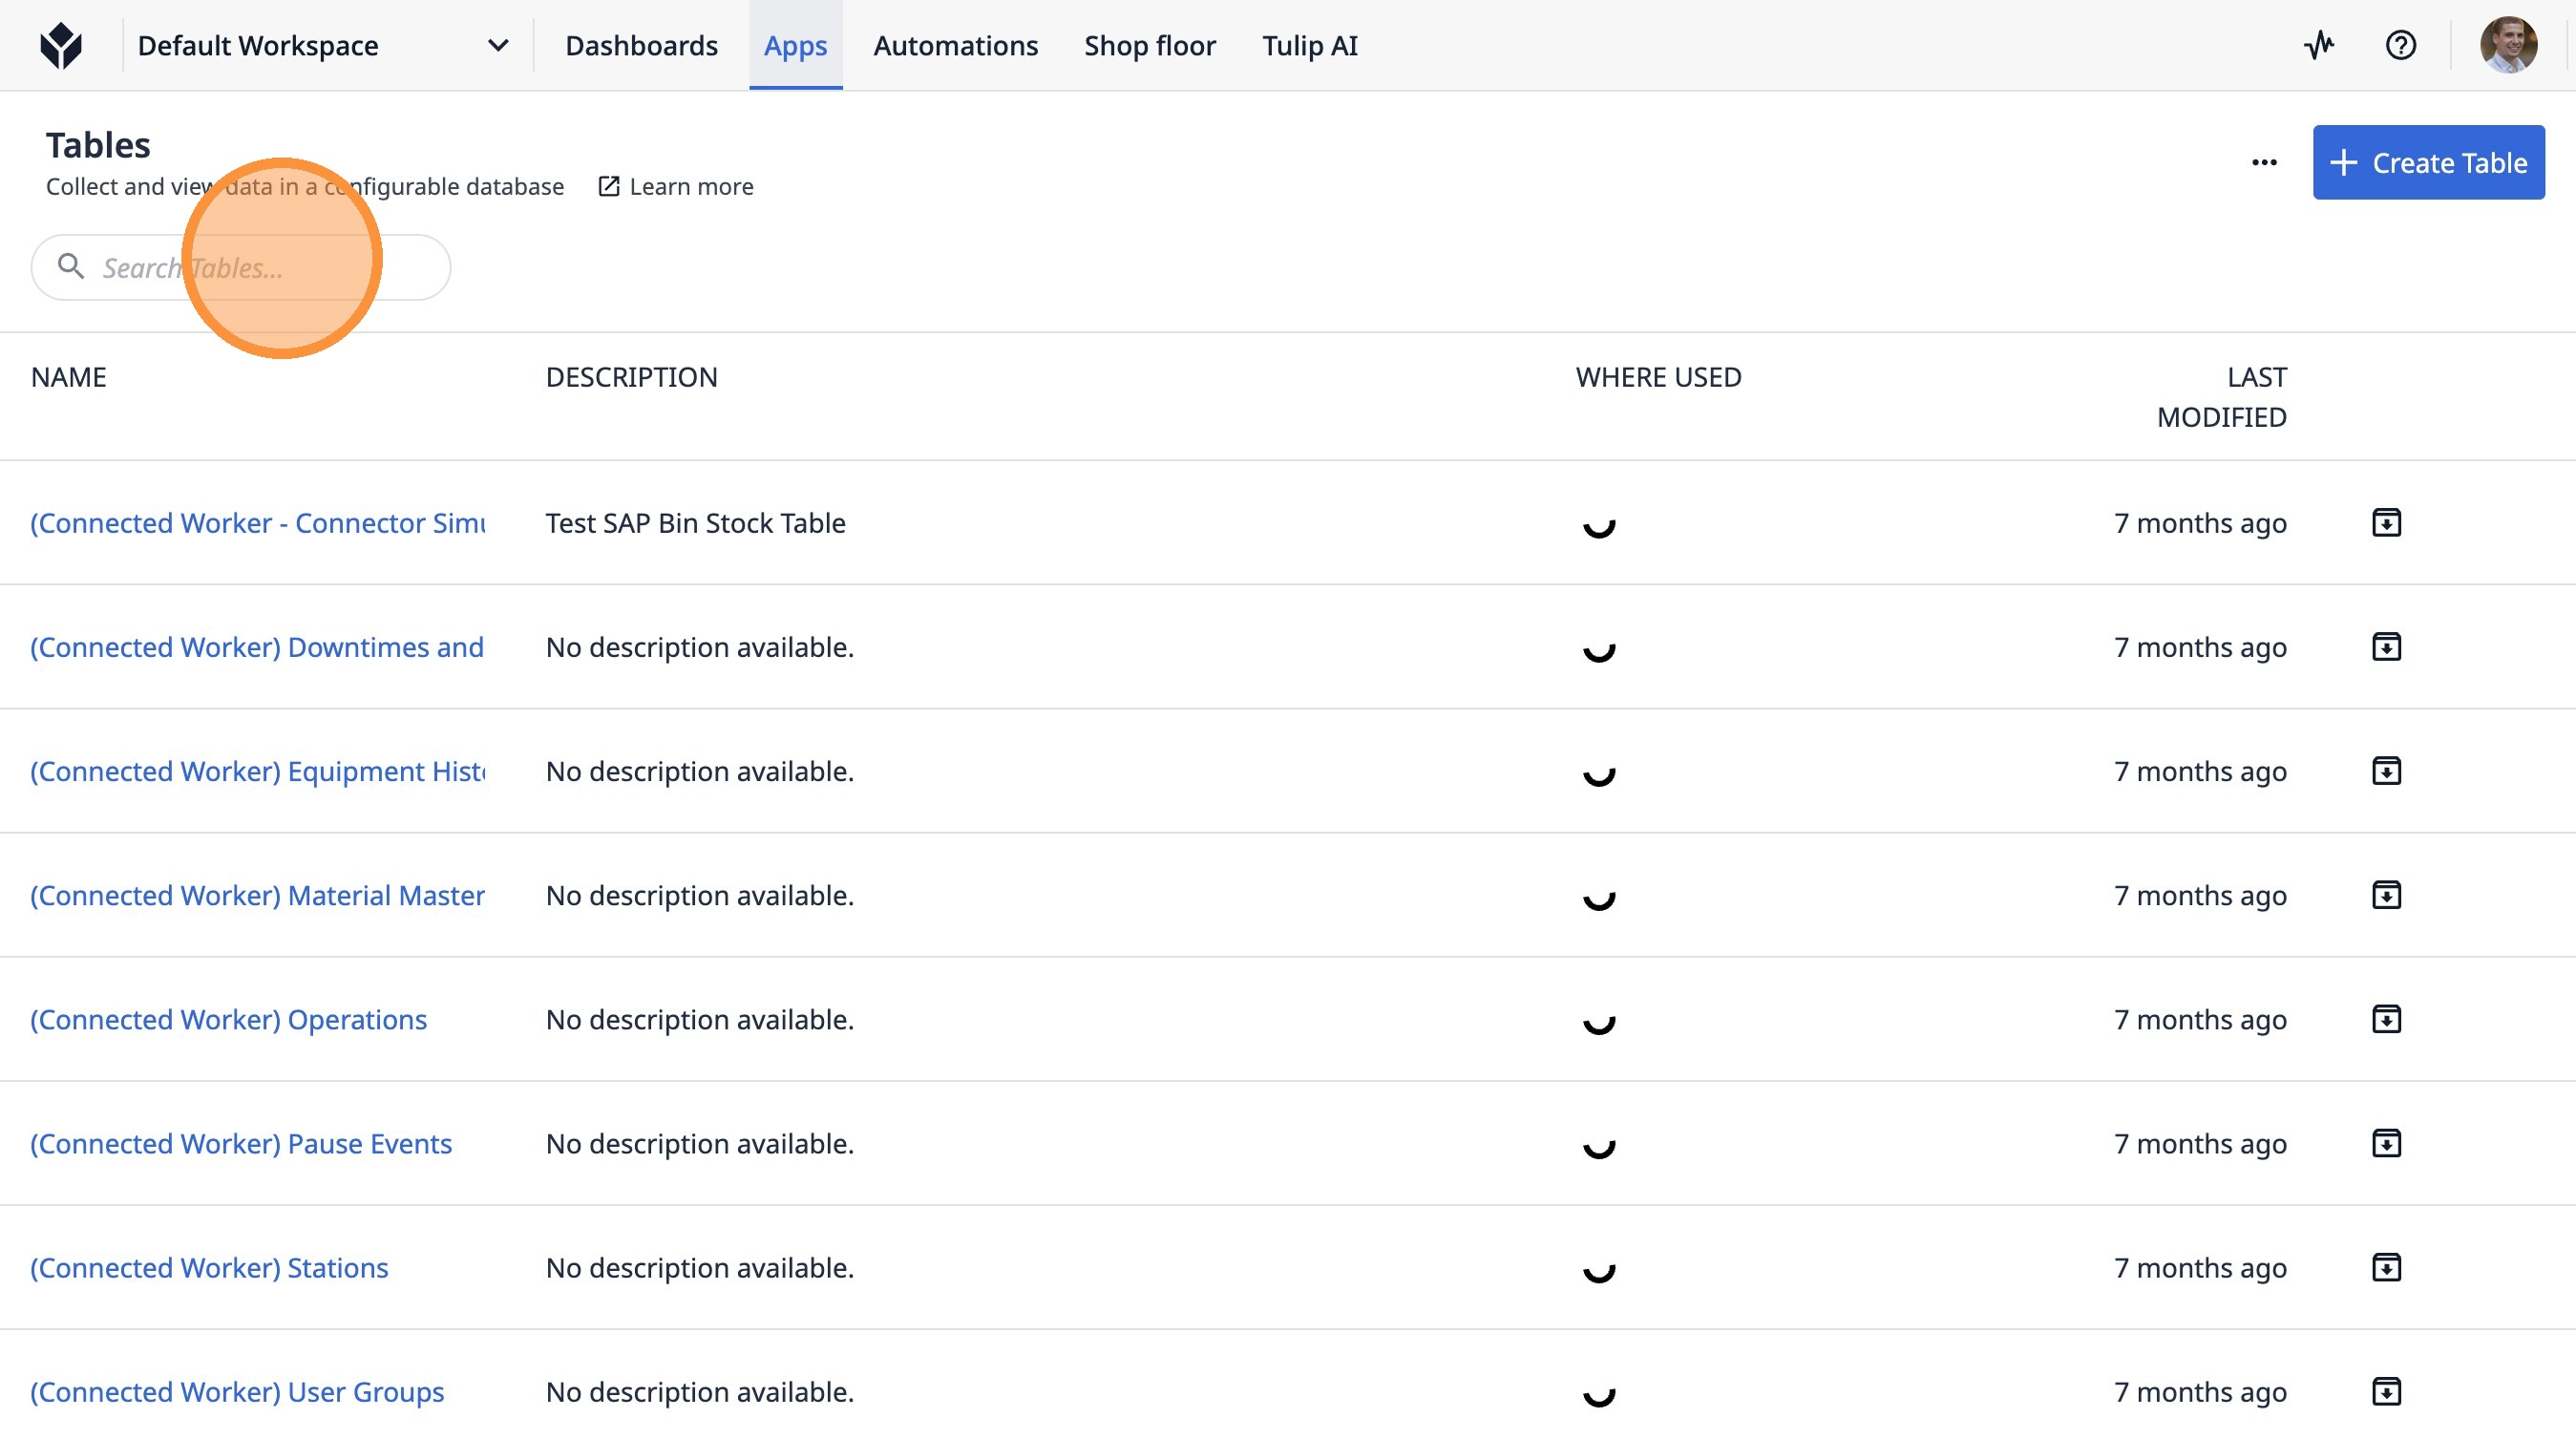The image size is (2576, 1439).
Task: Click archive icon for Stations table
Action: [x=2386, y=1266]
